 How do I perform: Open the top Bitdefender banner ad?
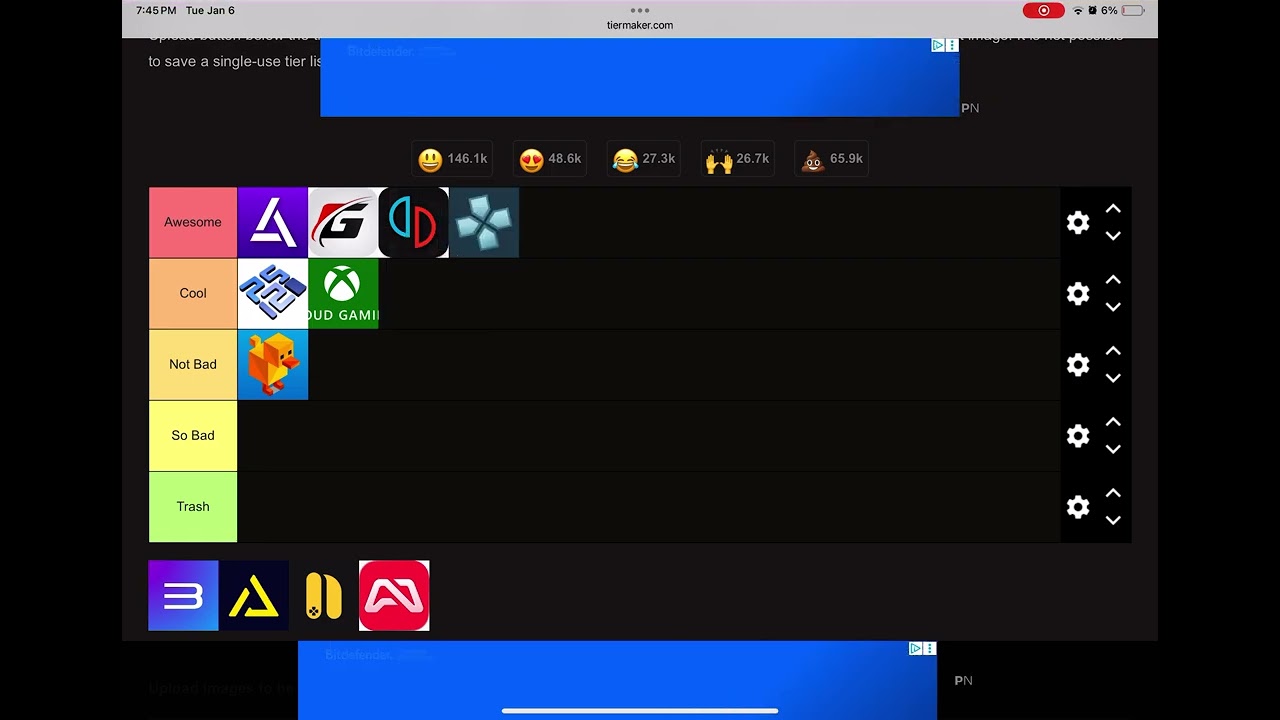pyautogui.click(x=640, y=78)
